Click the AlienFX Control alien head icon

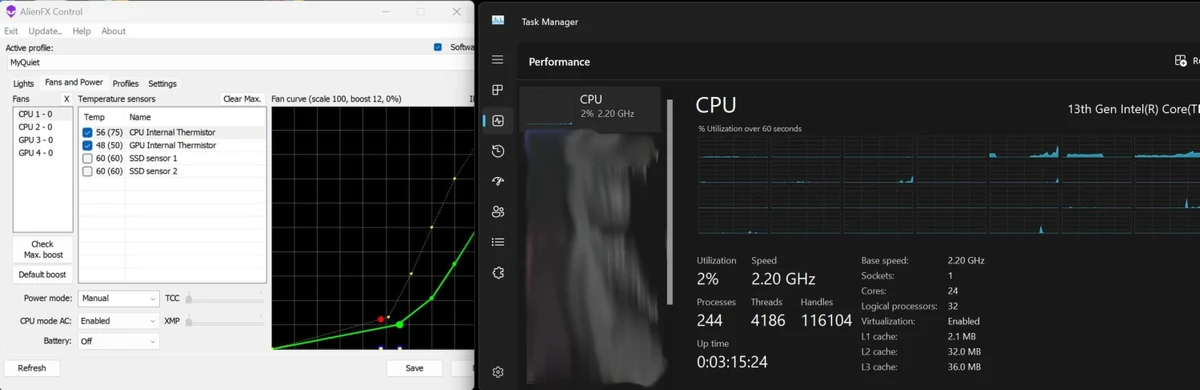click(x=11, y=11)
